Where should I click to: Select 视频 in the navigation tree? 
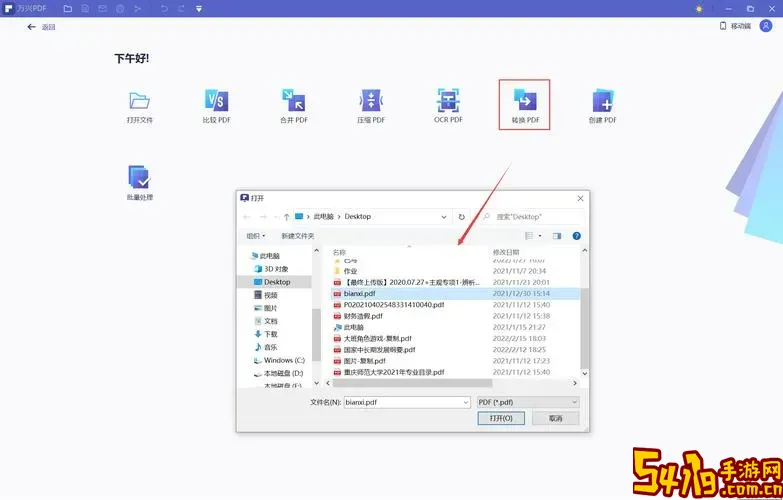point(266,295)
